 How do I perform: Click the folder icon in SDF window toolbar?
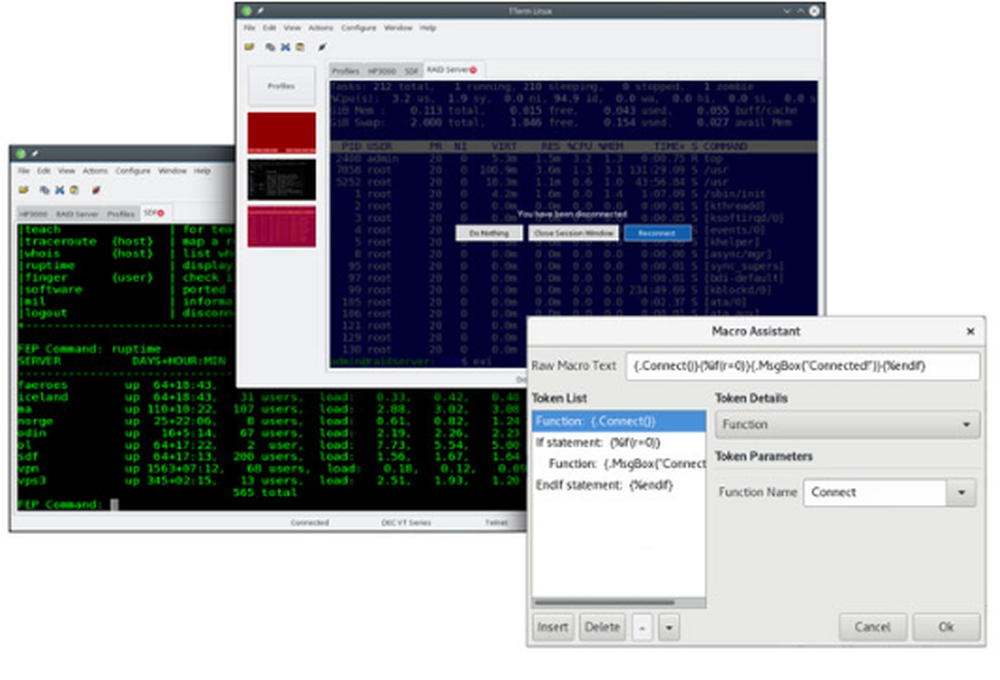pyautogui.click(x=24, y=189)
